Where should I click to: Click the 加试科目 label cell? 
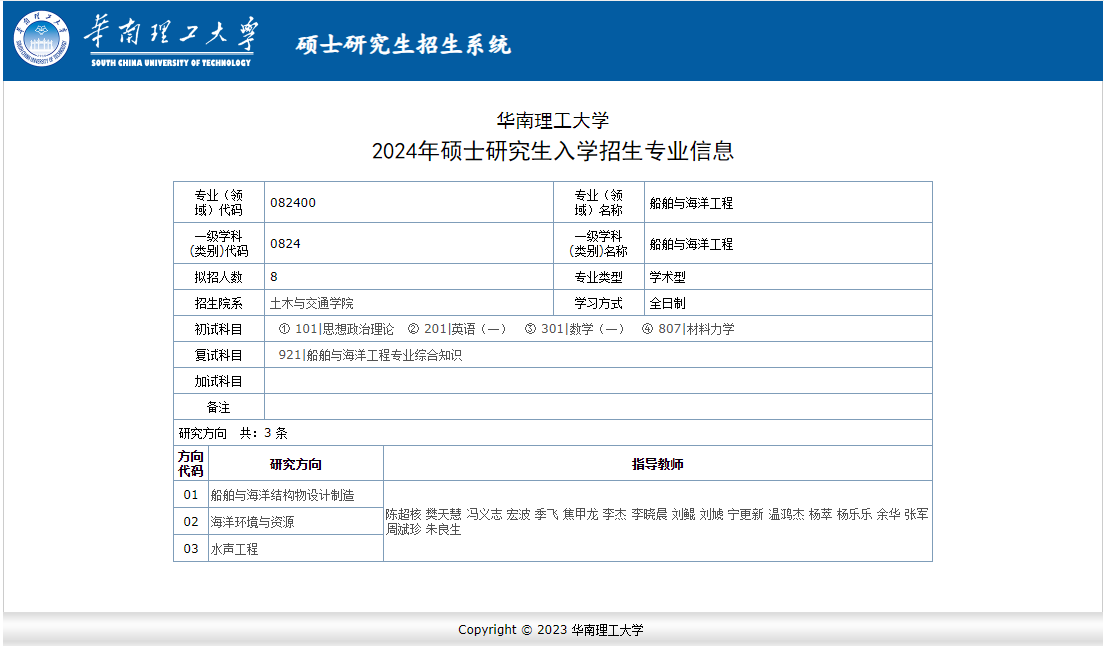[x=219, y=381]
